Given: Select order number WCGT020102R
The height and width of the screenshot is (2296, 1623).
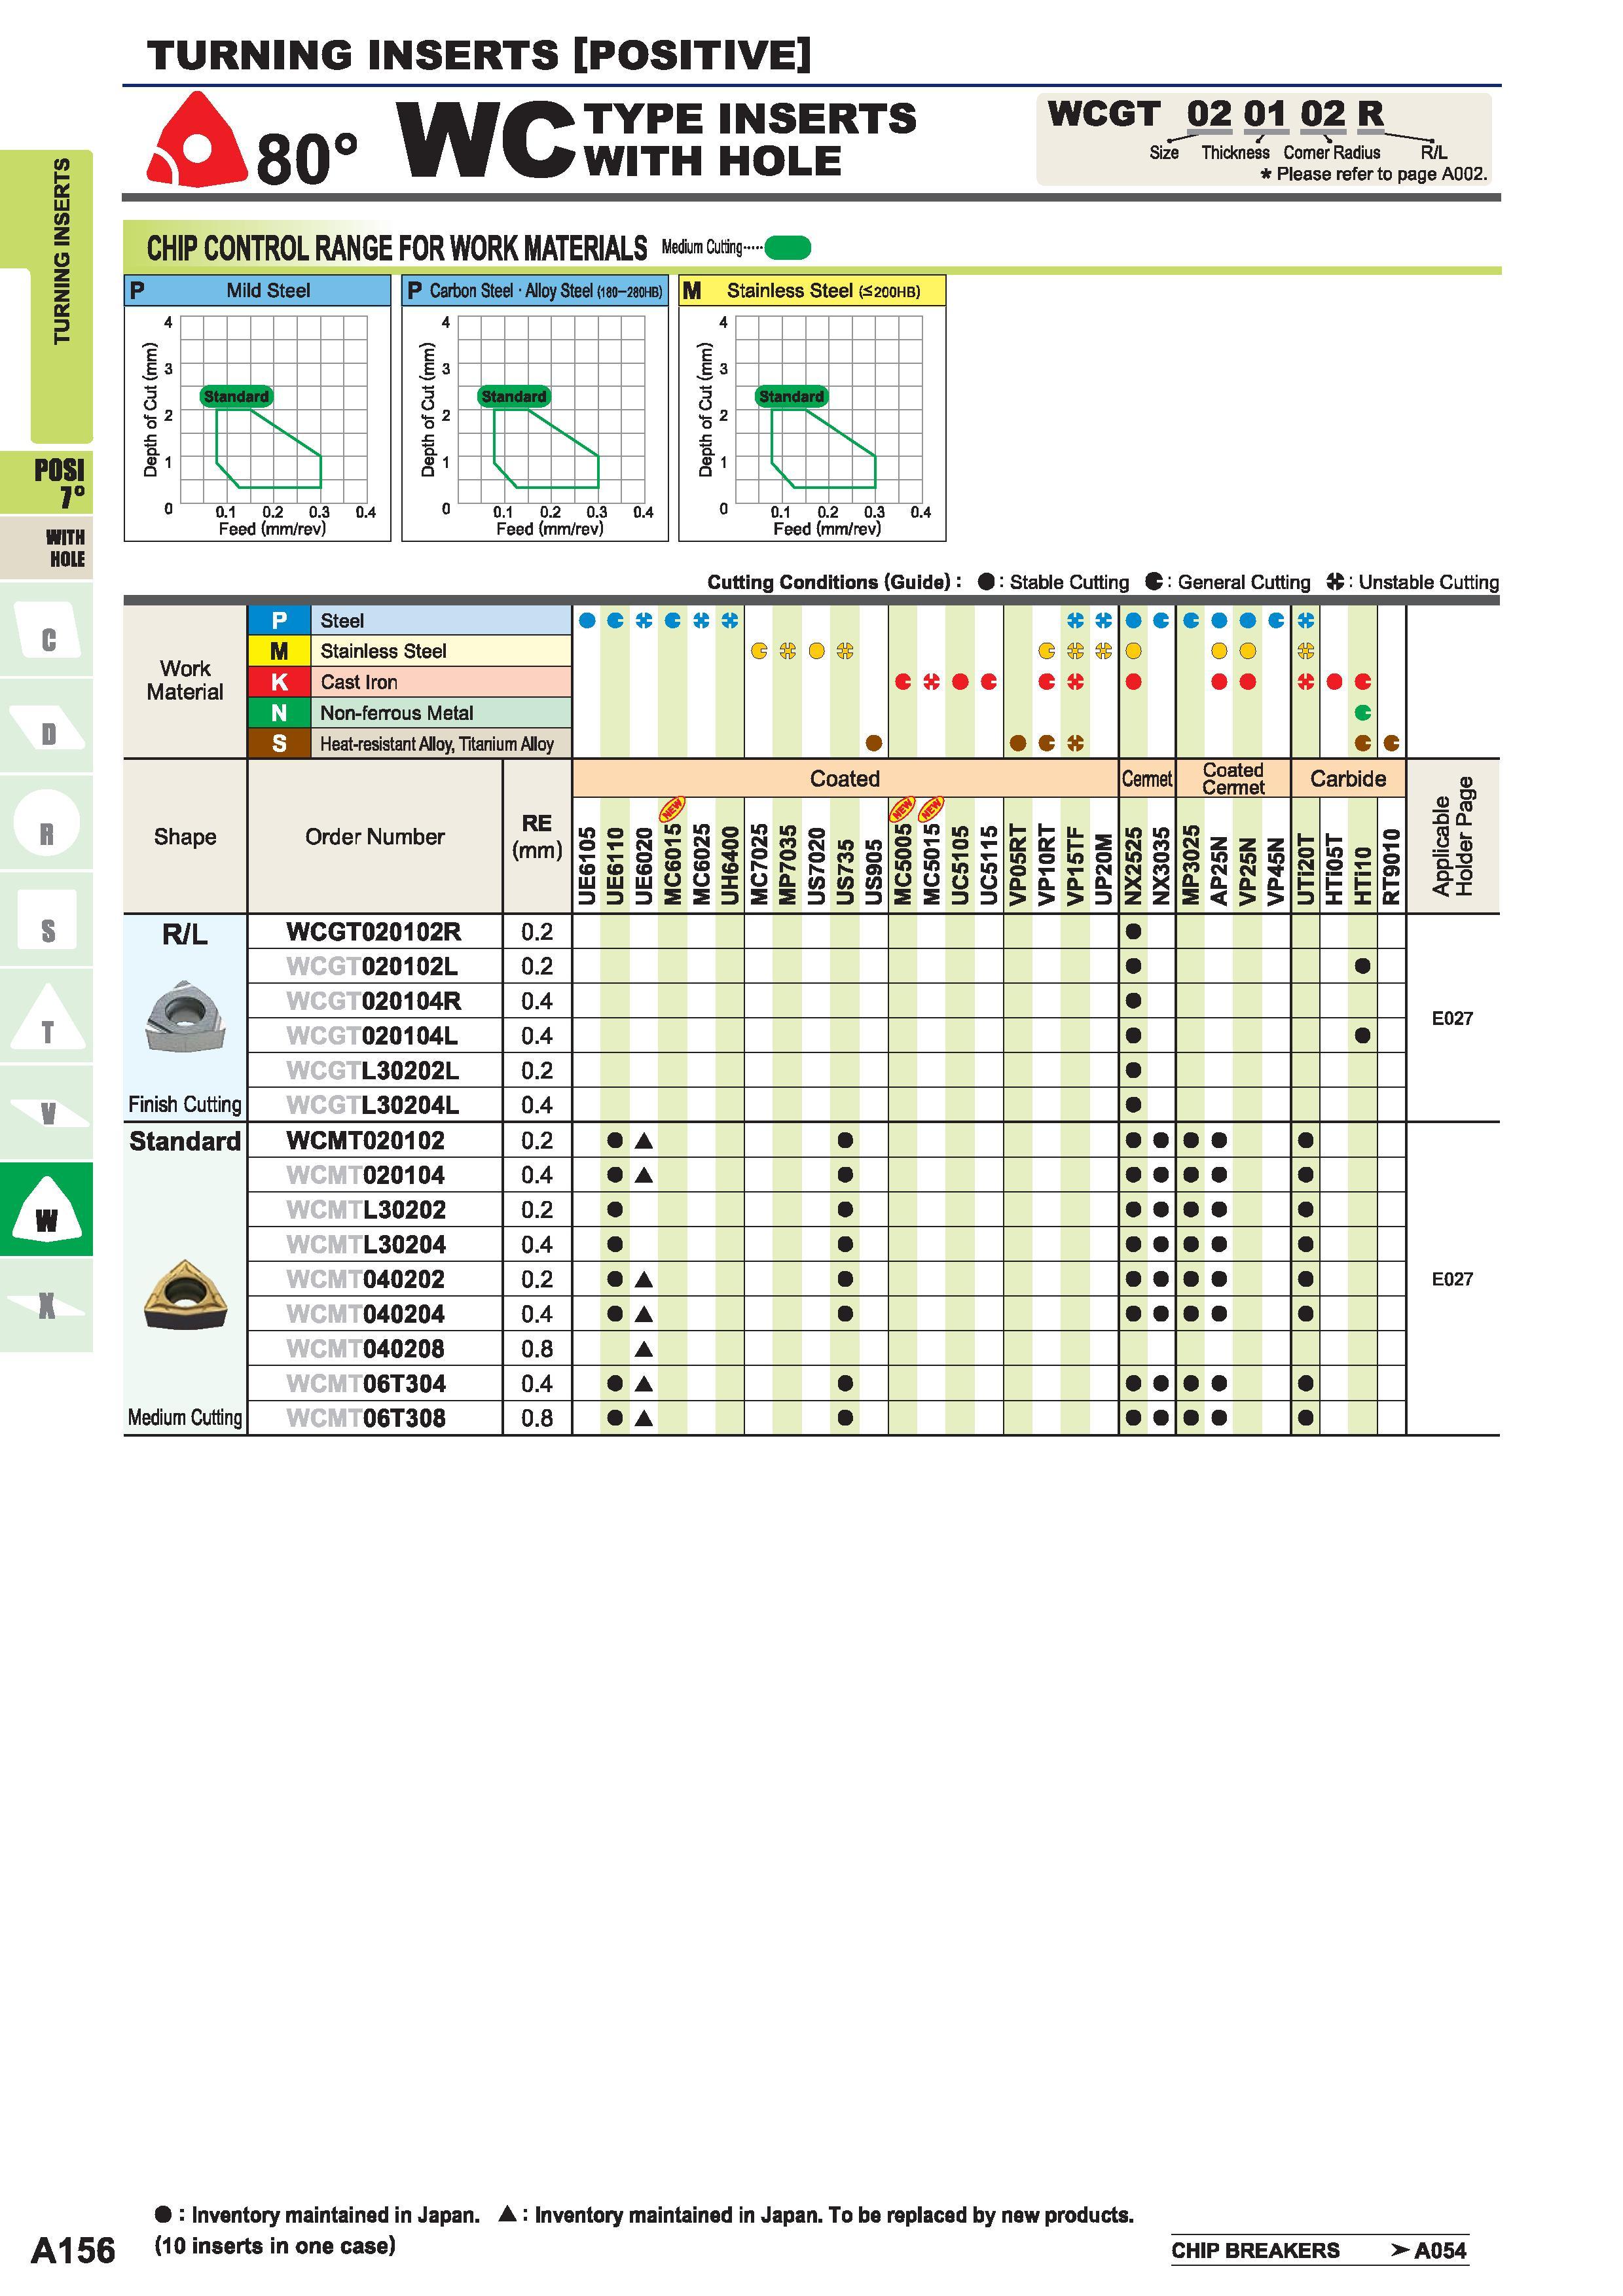Looking at the screenshot, I should pyautogui.click(x=374, y=932).
